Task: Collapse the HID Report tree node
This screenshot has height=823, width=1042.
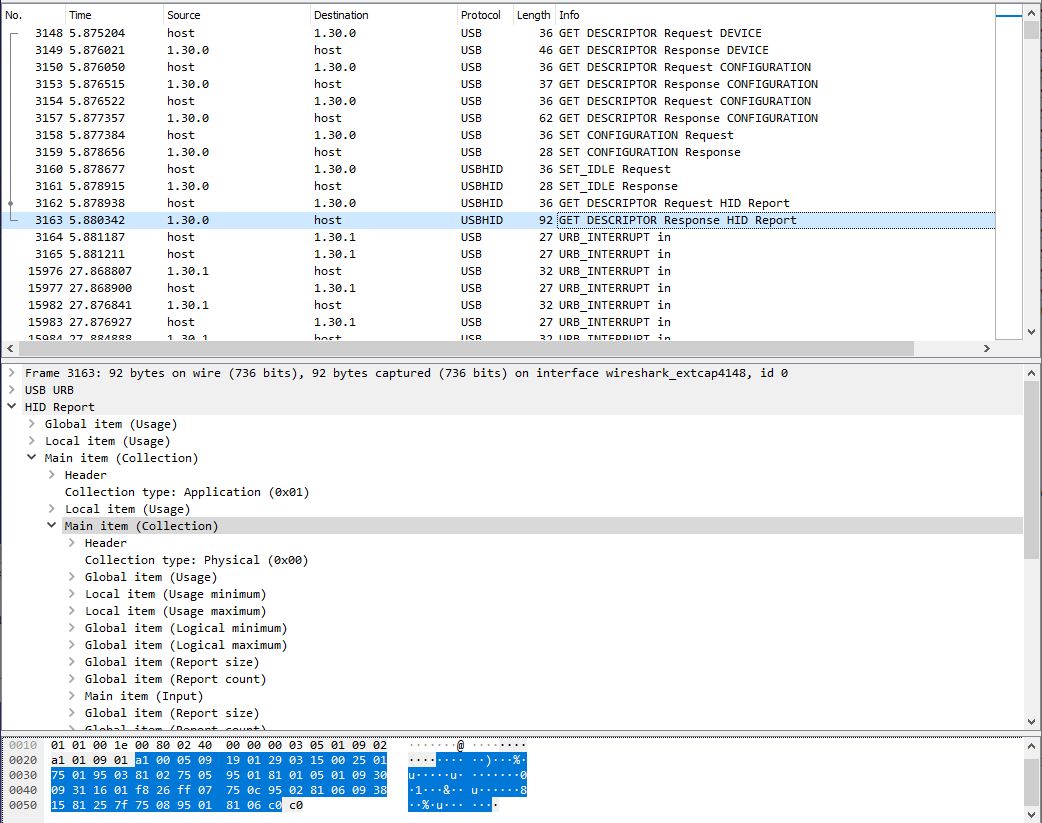Action: click(x=11, y=407)
